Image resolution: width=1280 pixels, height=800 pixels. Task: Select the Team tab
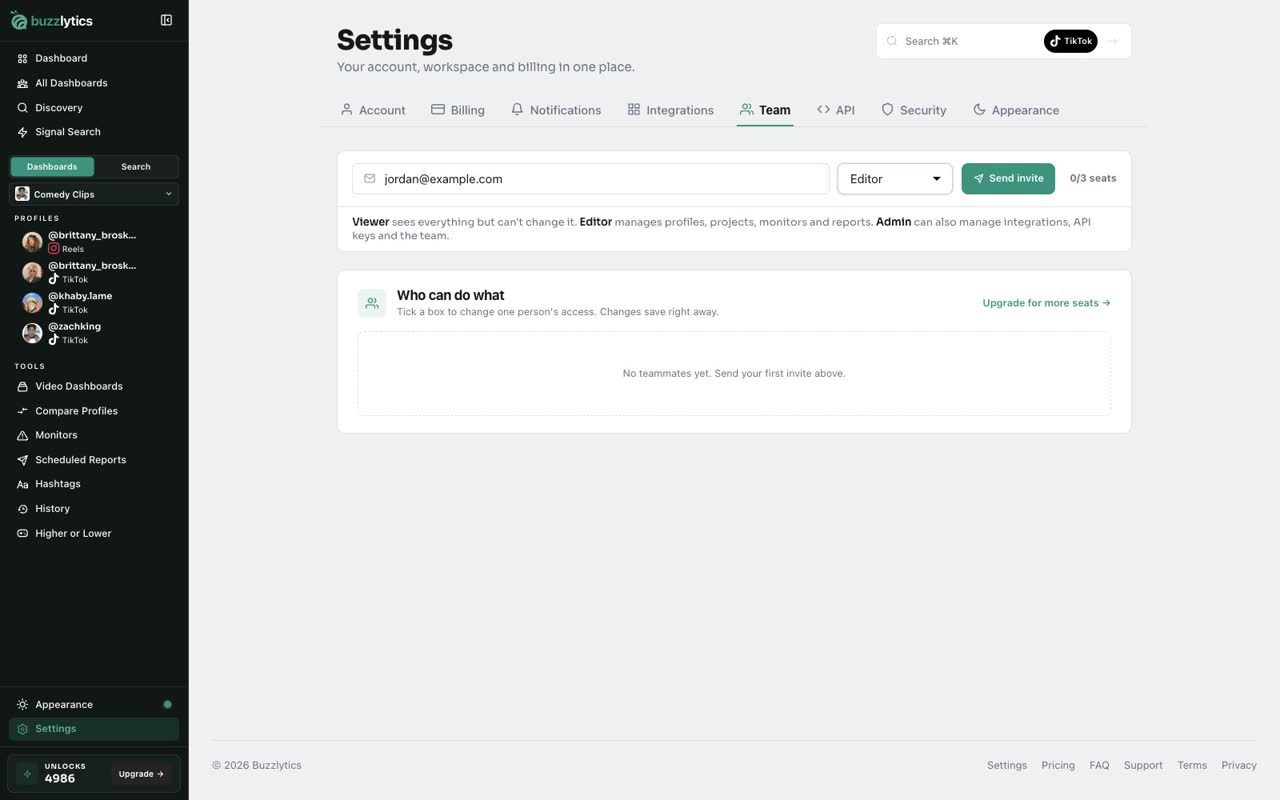[x=765, y=110]
